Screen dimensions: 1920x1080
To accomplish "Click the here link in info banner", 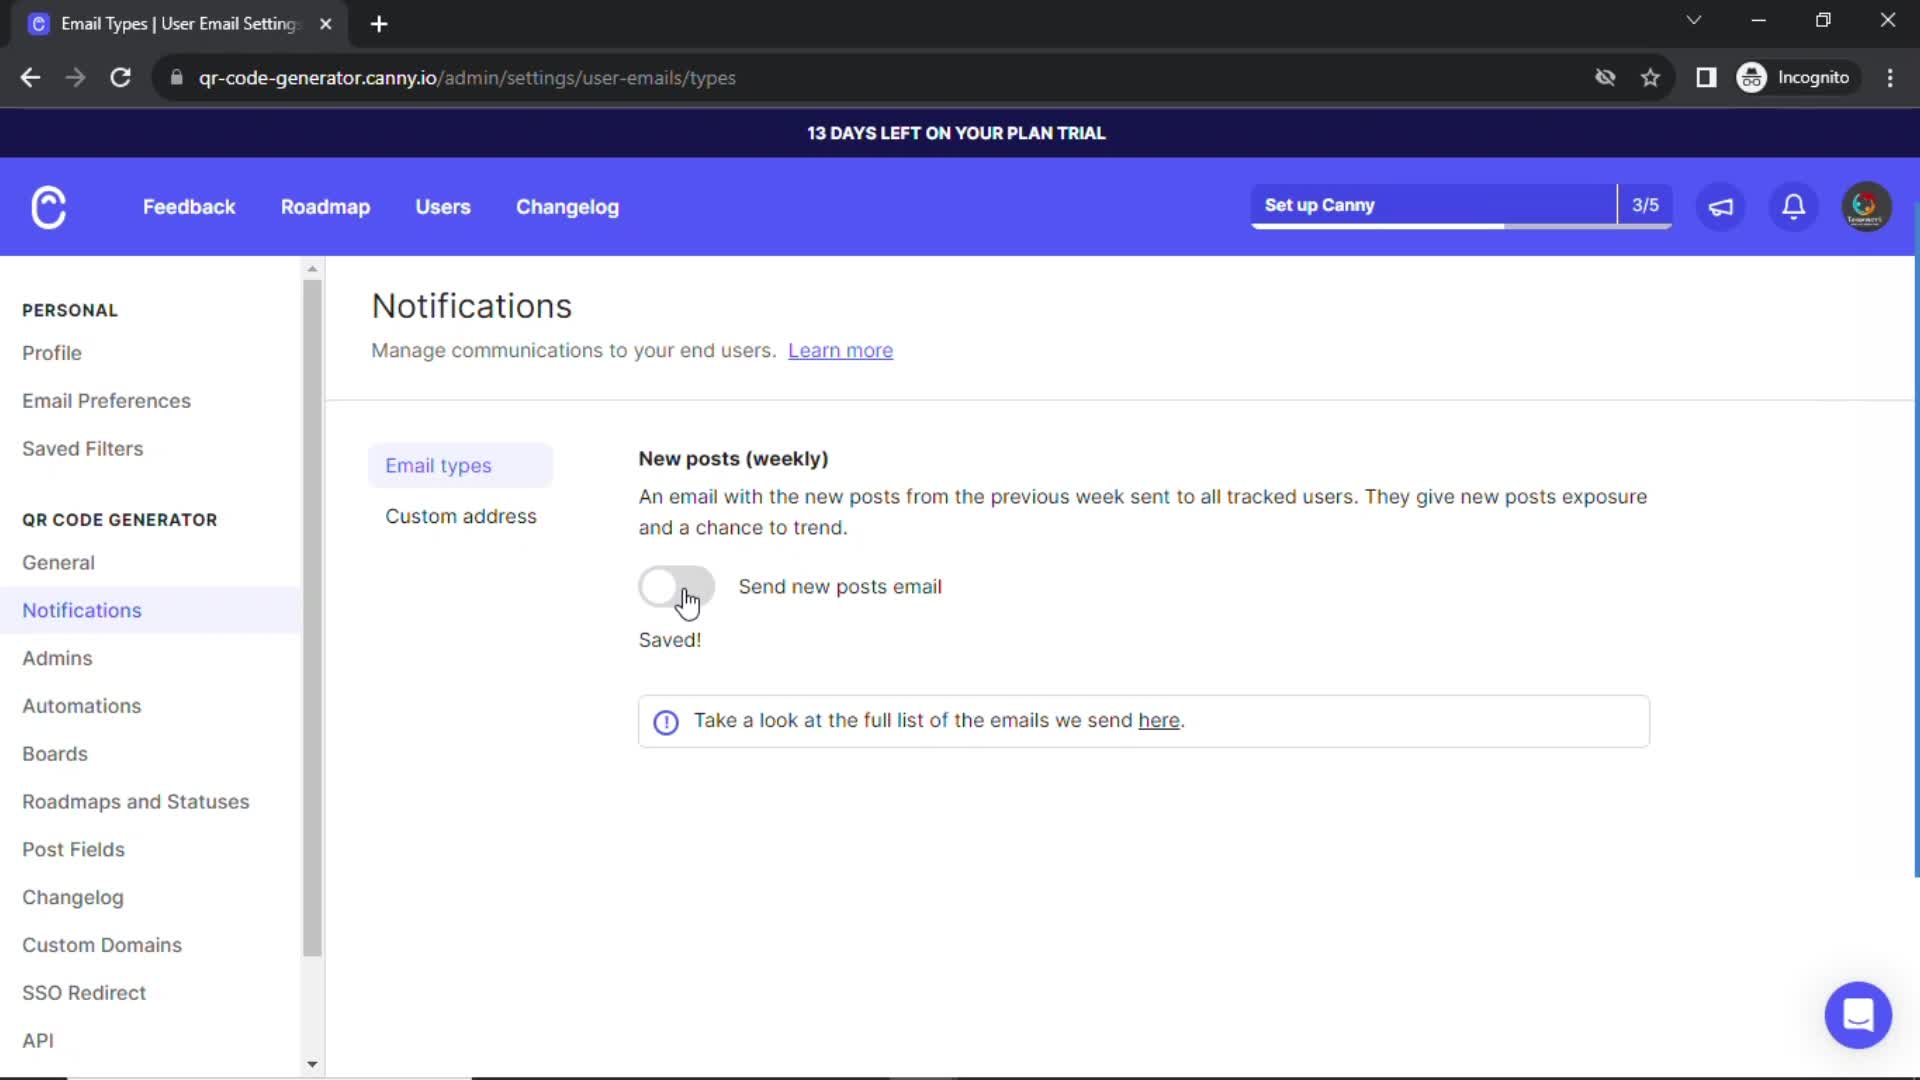I will (x=1158, y=719).
